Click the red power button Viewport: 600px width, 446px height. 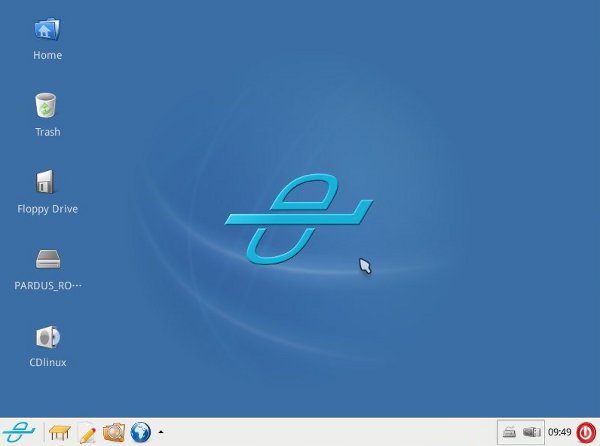(586, 433)
